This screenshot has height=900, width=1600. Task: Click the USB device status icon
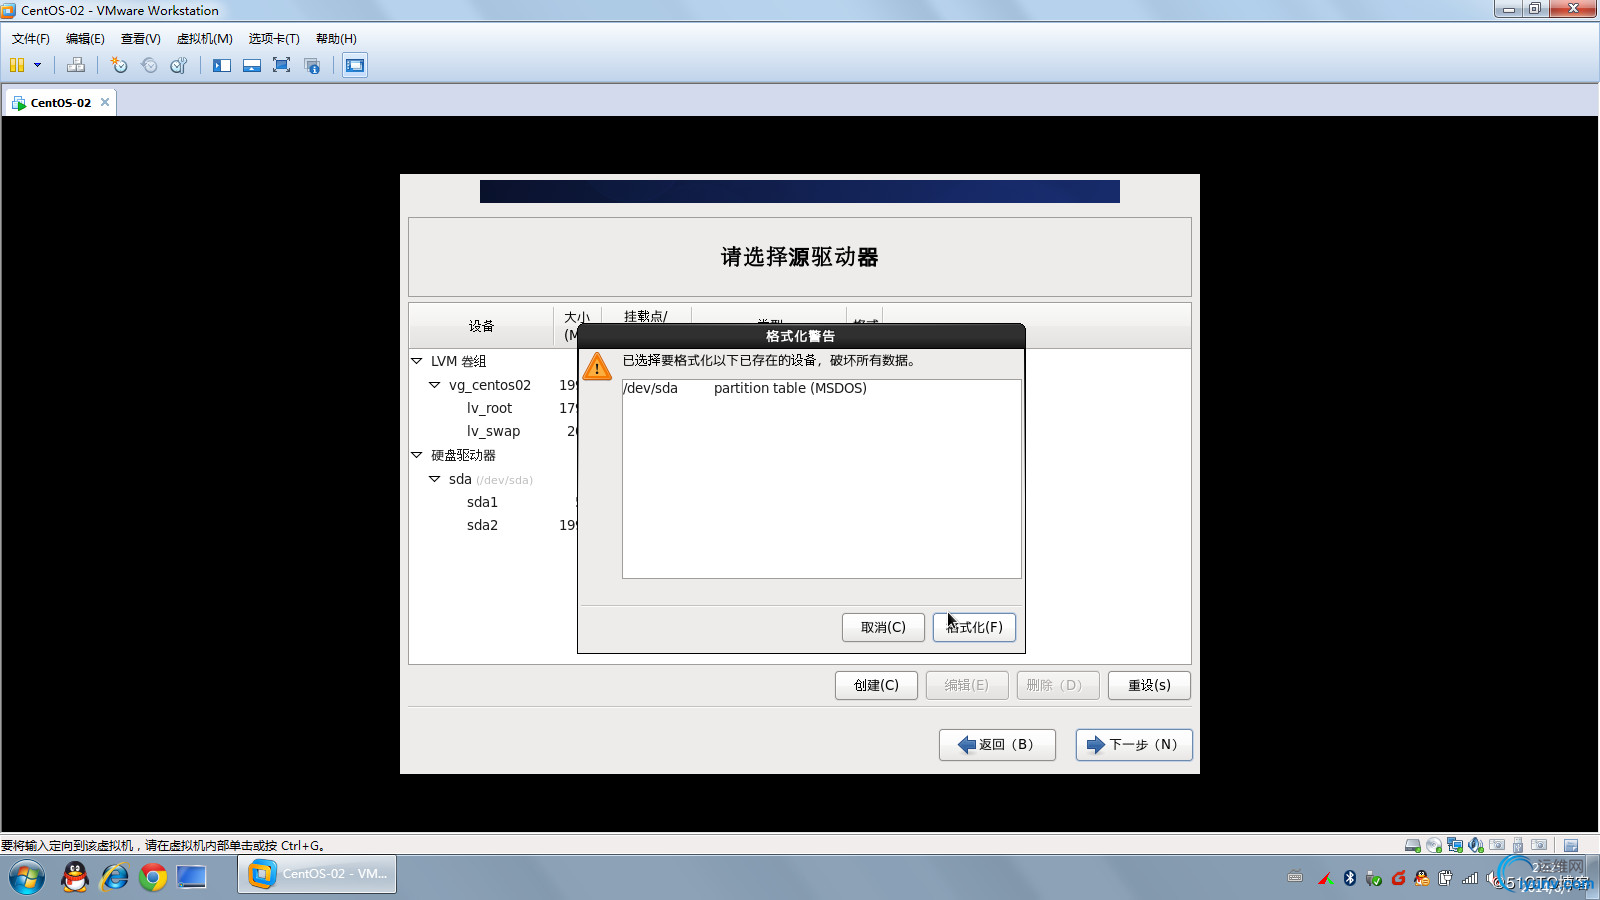1518,845
